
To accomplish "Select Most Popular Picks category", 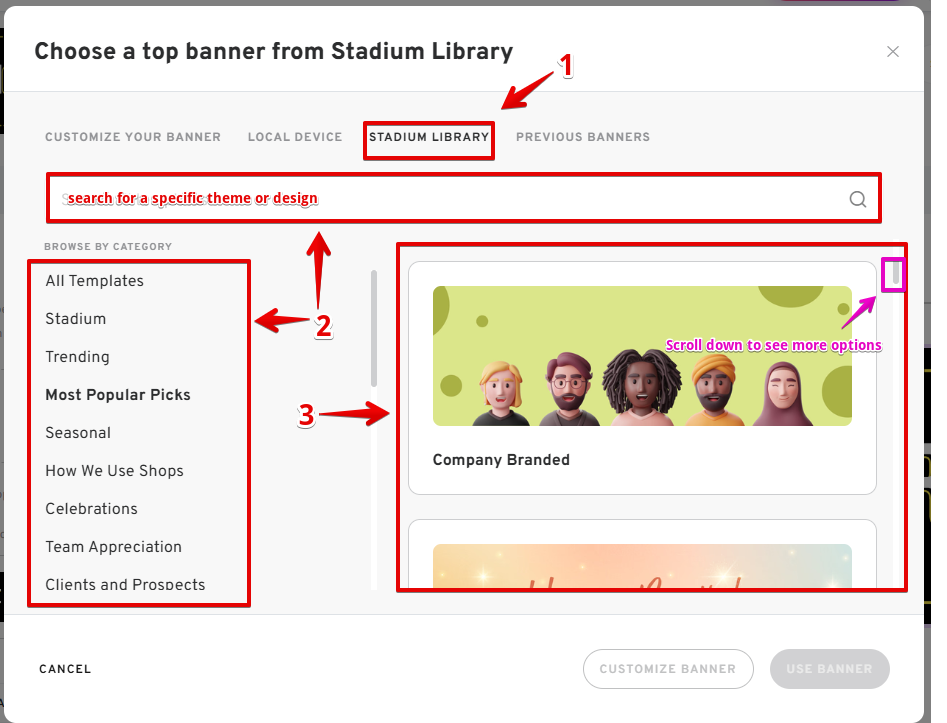I will pos(118,395).
